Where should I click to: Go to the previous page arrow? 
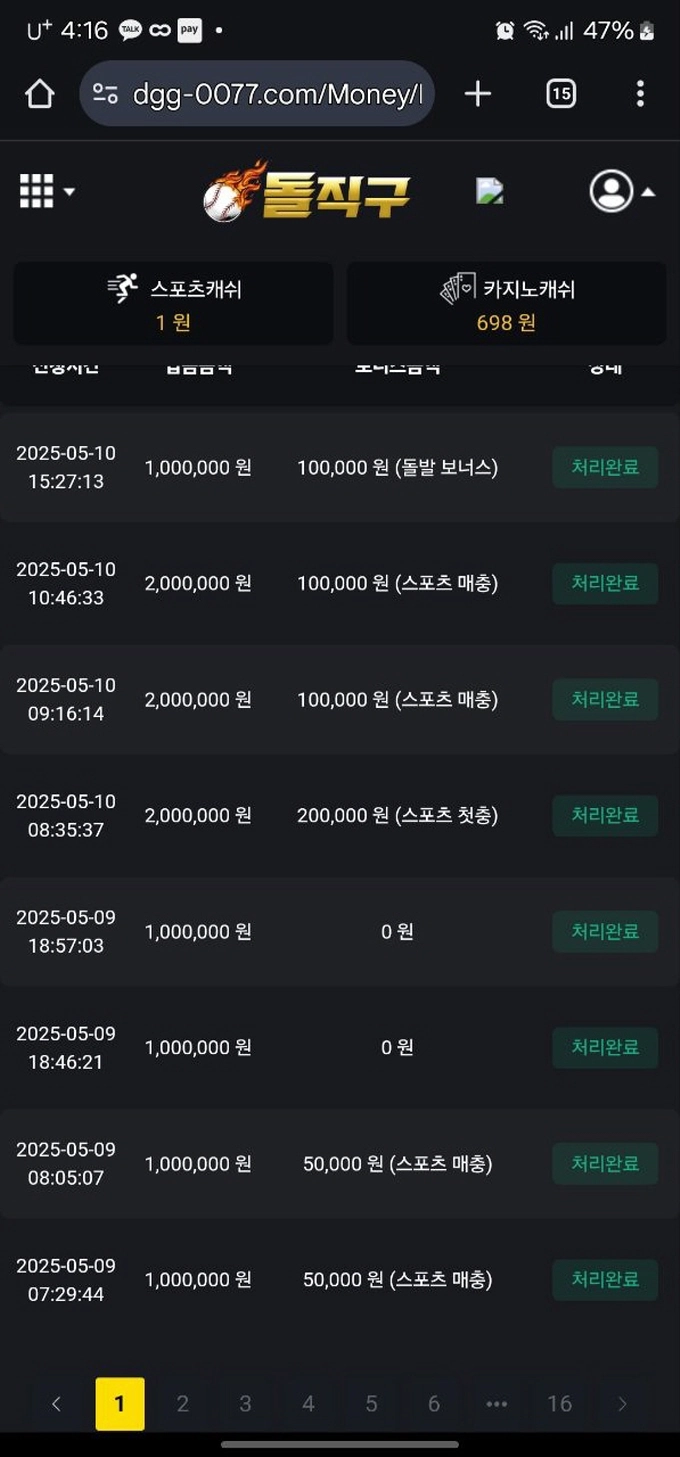point(56,1404)
